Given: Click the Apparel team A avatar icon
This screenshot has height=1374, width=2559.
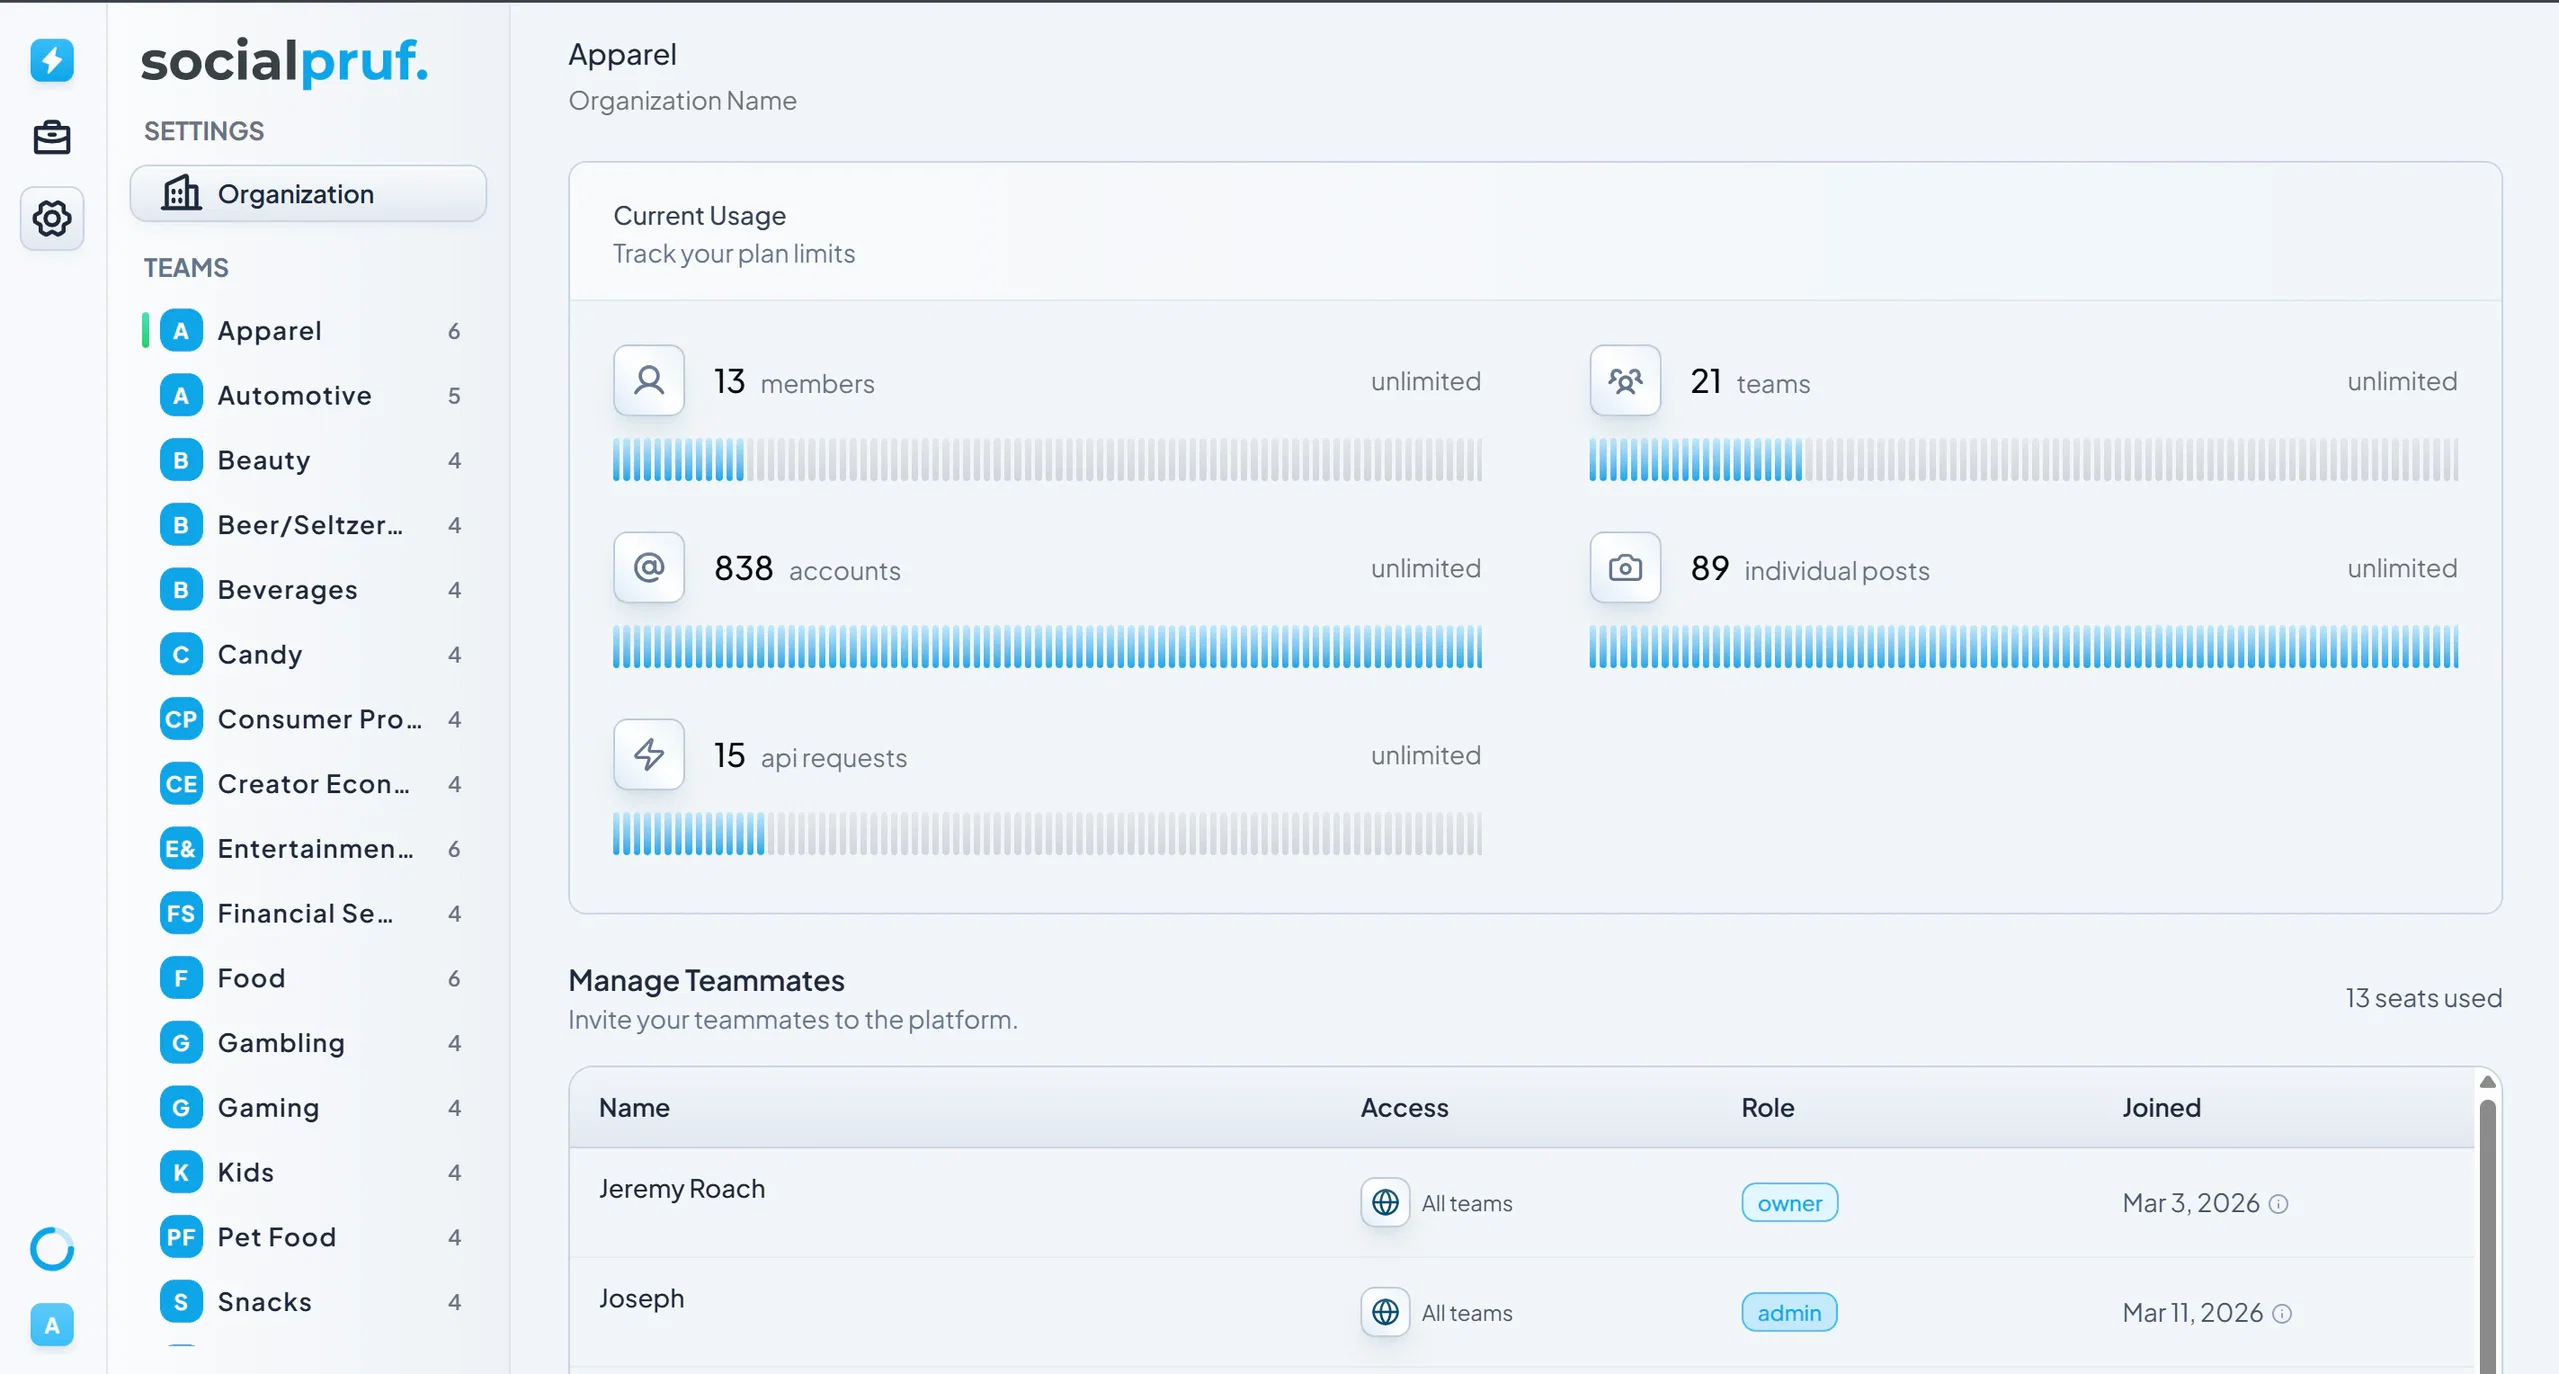Looking at the screenshot, I should click(x=181, y=330).
